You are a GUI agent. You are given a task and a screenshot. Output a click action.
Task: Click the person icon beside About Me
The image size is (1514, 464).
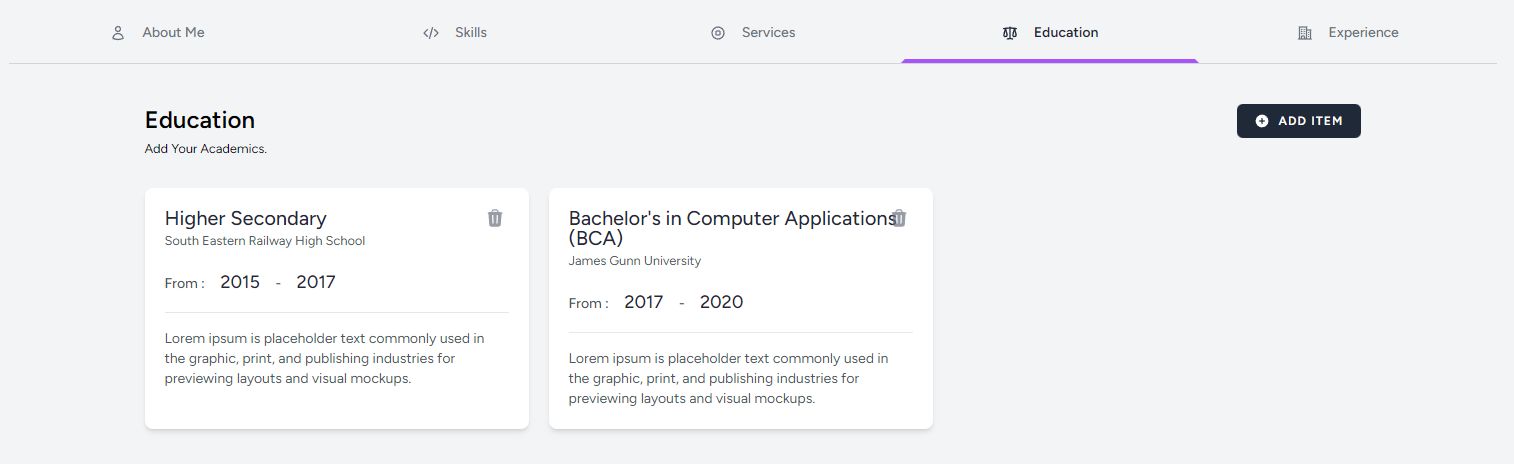coord(117,33)
